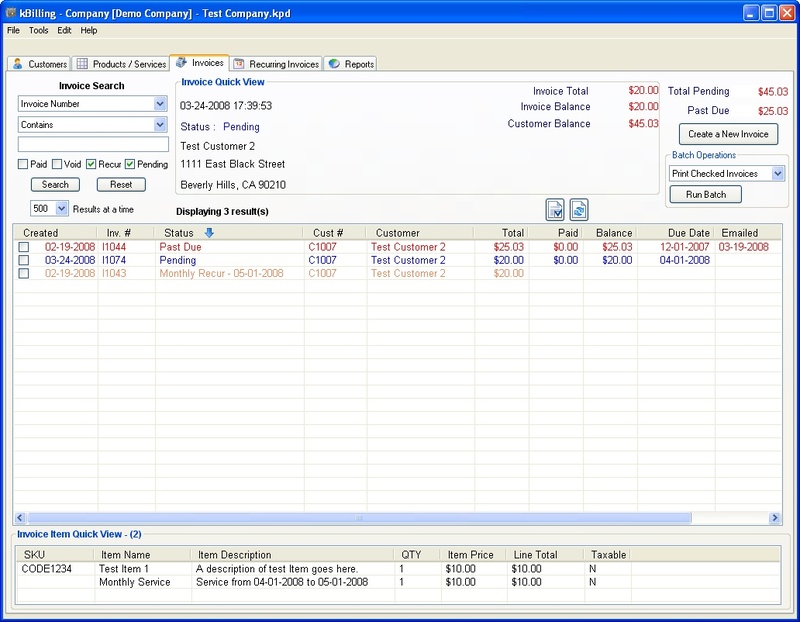Sort by the Balance column header
Image resolution: width=800 pixels, height=622 pixels.
610,233
